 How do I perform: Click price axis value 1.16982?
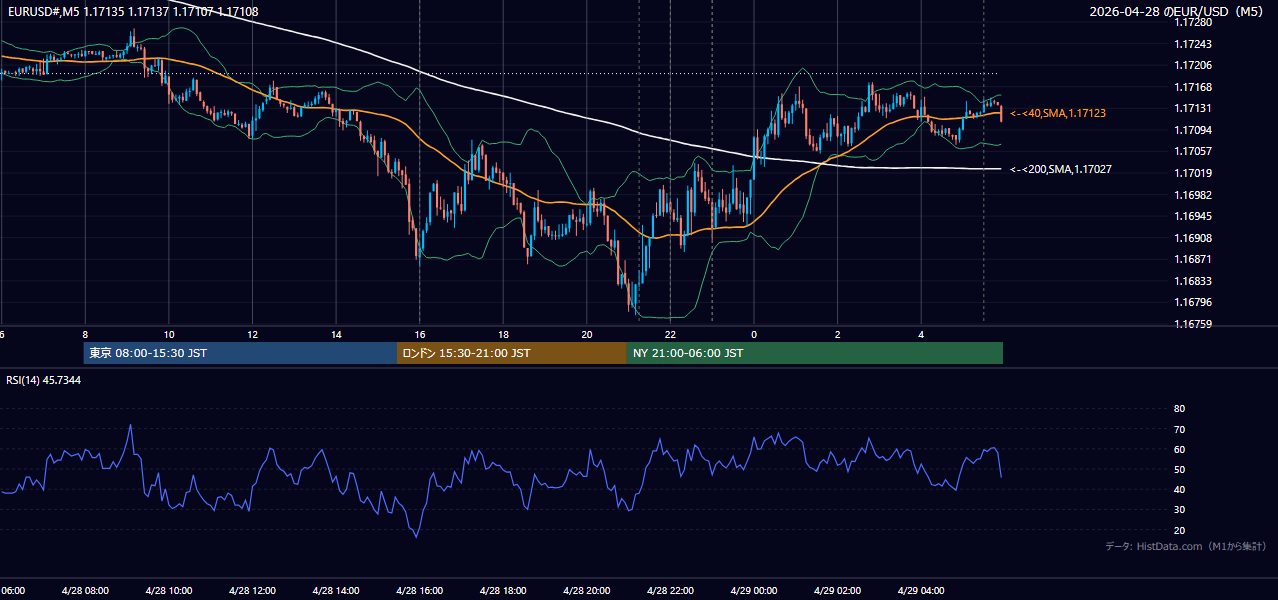[1193, 195]
